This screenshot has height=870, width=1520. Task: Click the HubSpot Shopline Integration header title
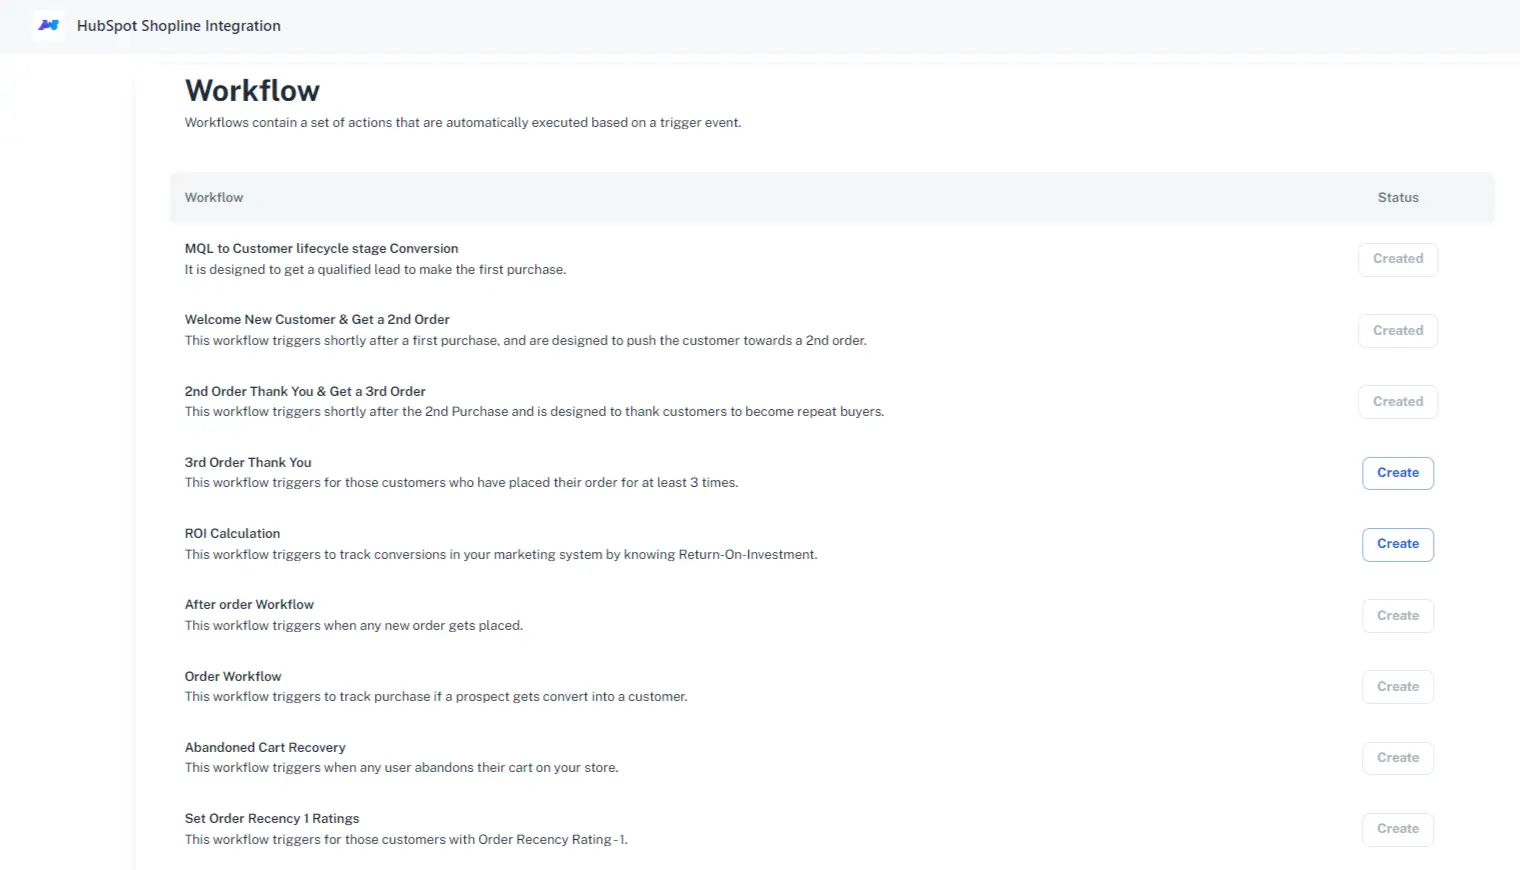pos(178,26)
